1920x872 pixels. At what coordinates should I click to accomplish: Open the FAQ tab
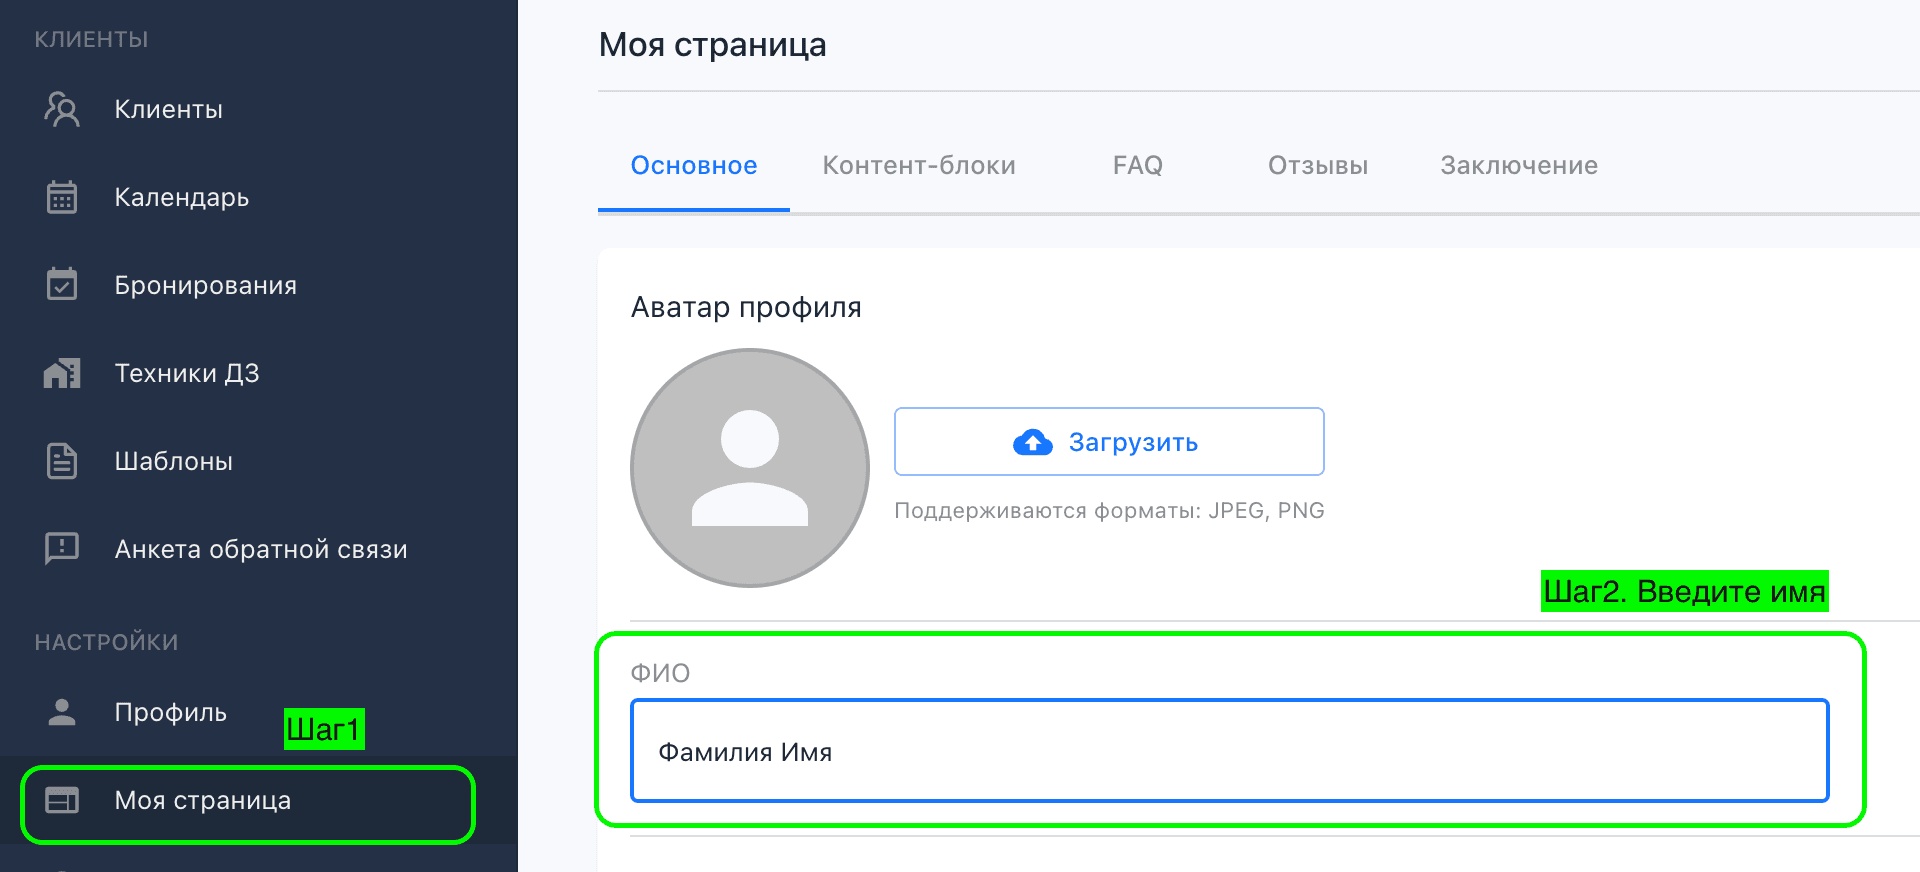coord(1137,165)
